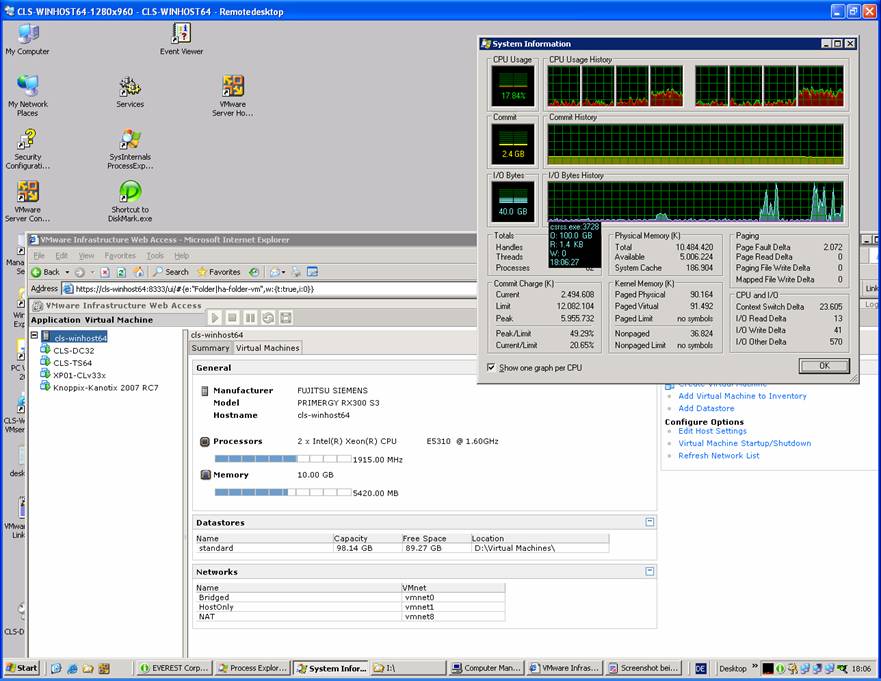This screenshot has width=881, height=681.
Task: Select XP01-CLv33x virtual machine
Action: click(79, 375)
